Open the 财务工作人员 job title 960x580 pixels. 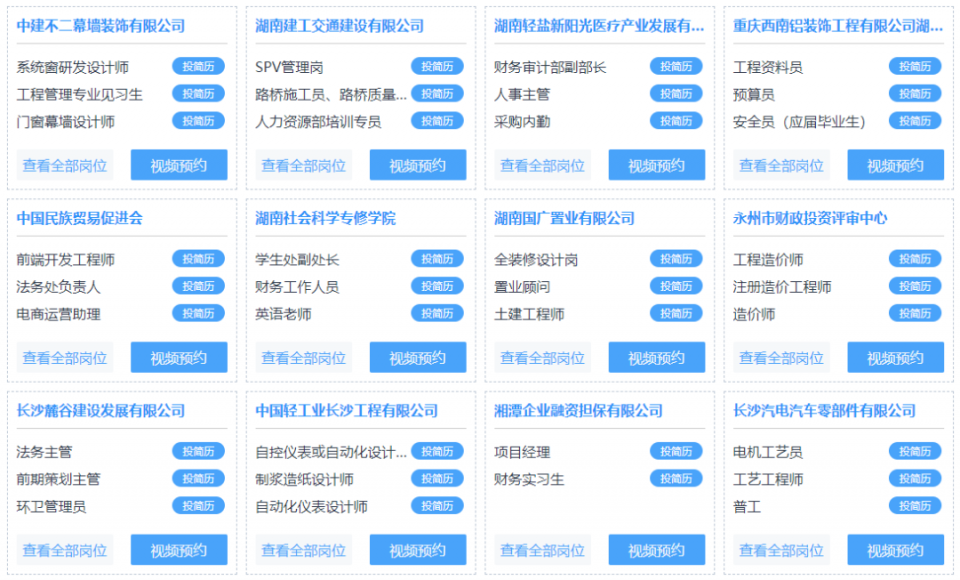(297, 287)
